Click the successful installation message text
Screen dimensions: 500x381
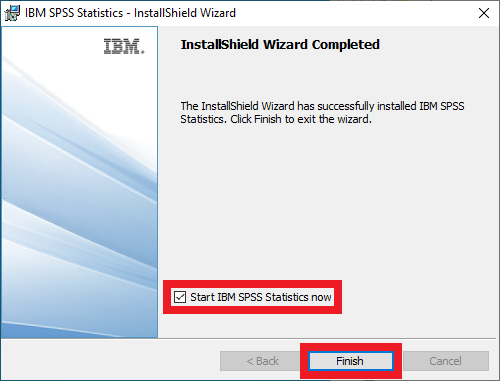tap(322, 112)
